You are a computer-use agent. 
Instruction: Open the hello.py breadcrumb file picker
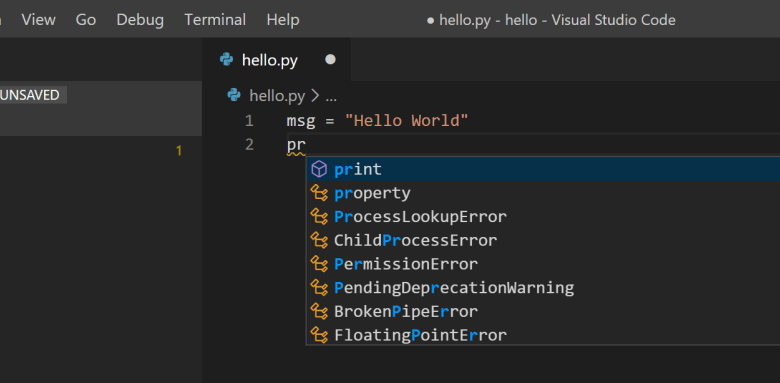point(277,96)
